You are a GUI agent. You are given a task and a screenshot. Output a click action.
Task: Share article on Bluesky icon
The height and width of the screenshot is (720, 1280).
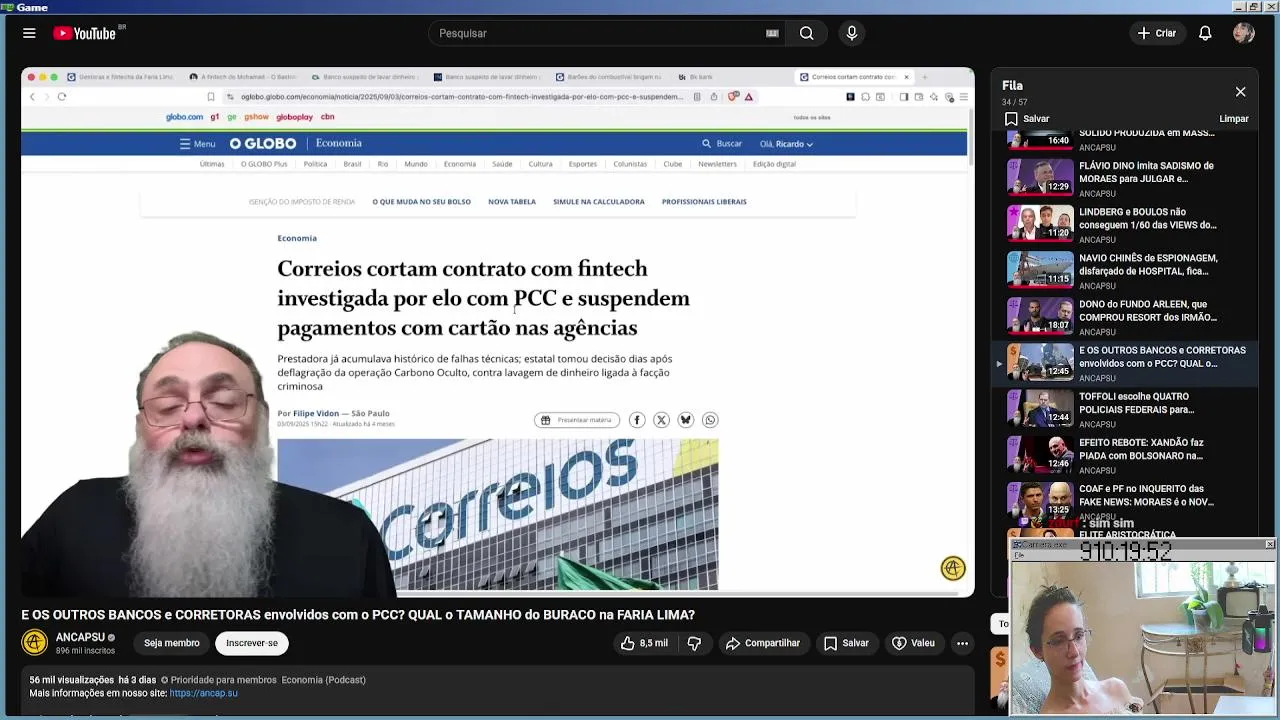coord(685,420)
